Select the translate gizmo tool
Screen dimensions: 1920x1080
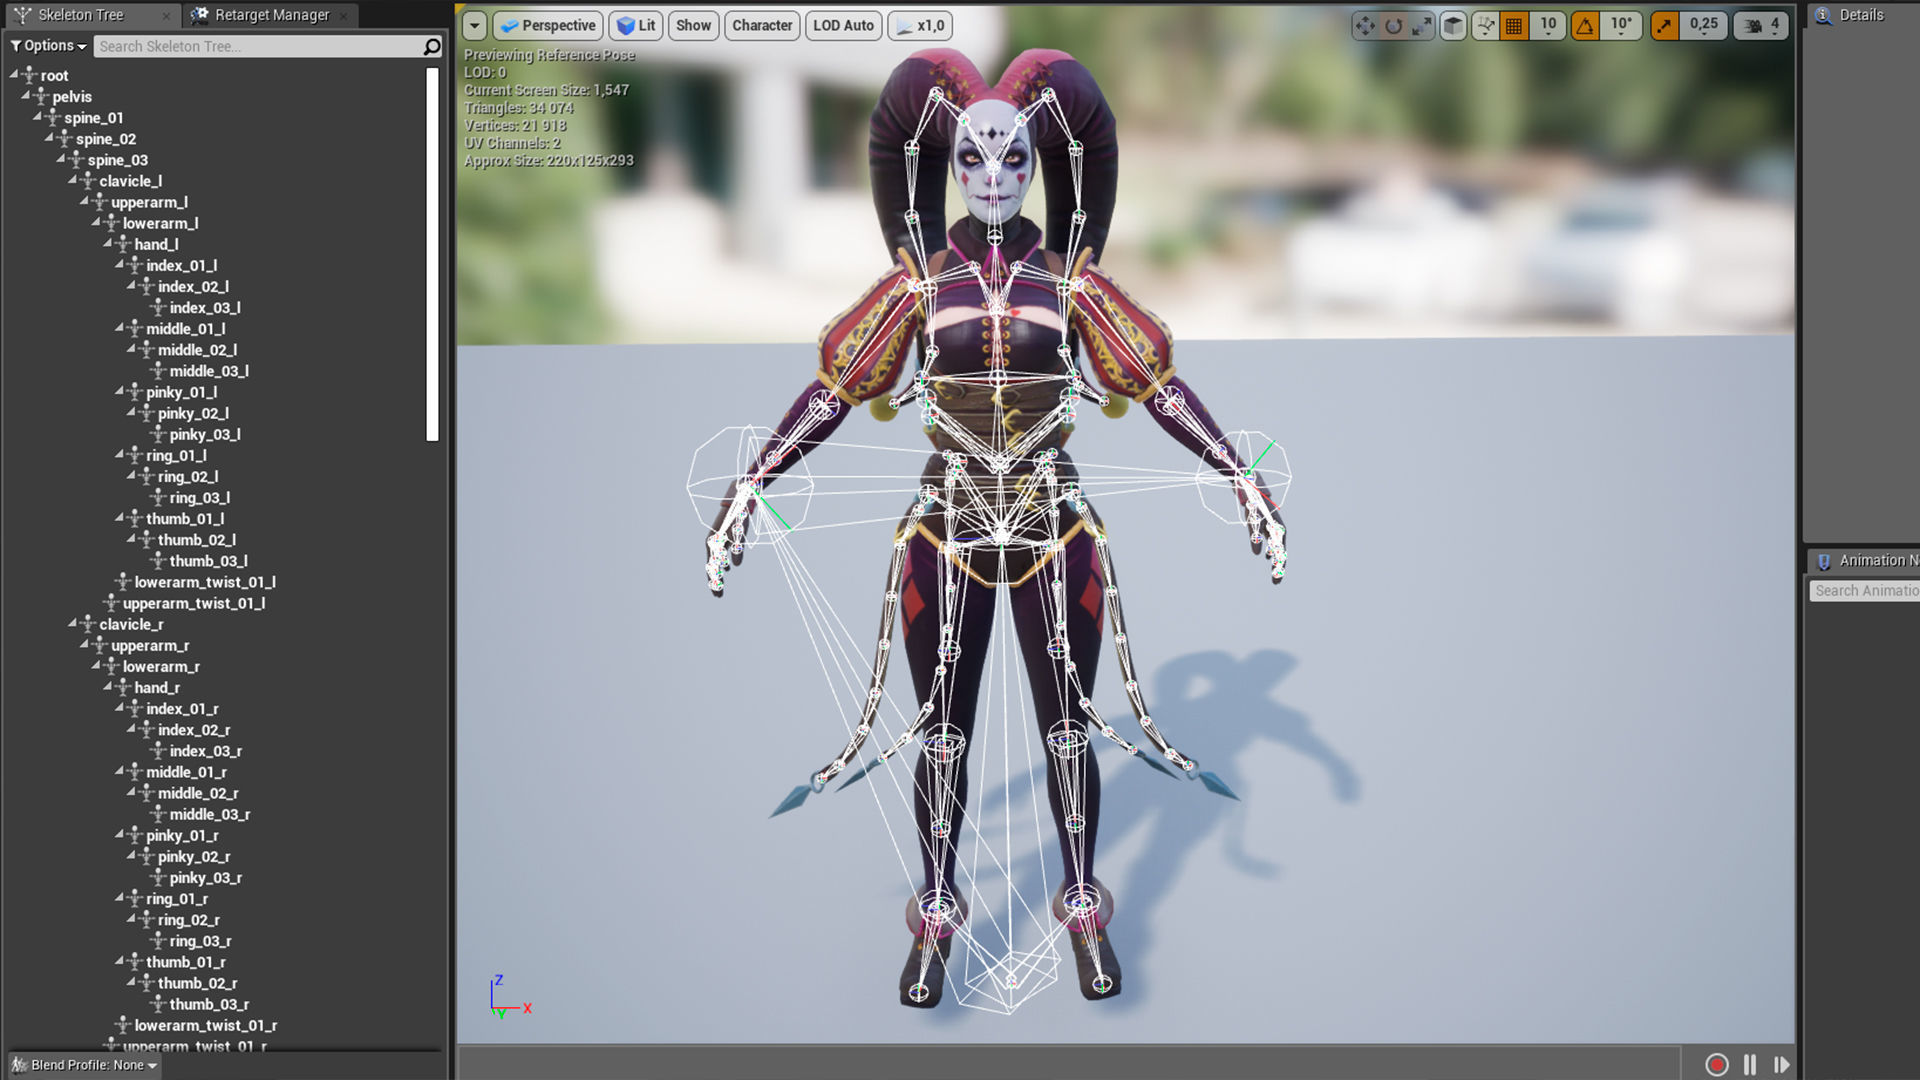click(x=1365, y=26)
